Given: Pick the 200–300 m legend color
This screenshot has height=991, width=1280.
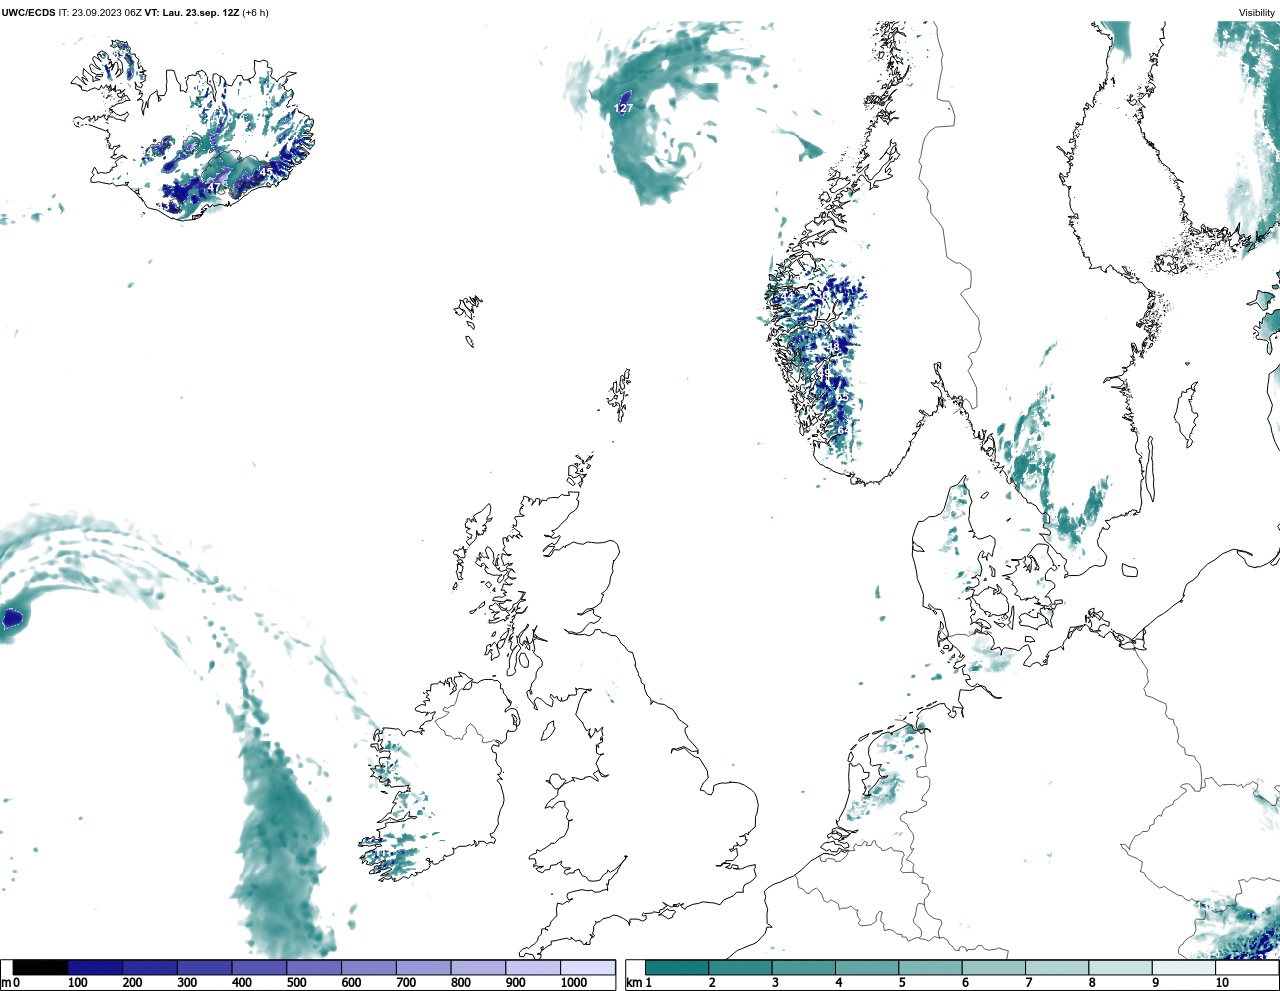Looking at the screenshot, I should [x=150, y=968].
